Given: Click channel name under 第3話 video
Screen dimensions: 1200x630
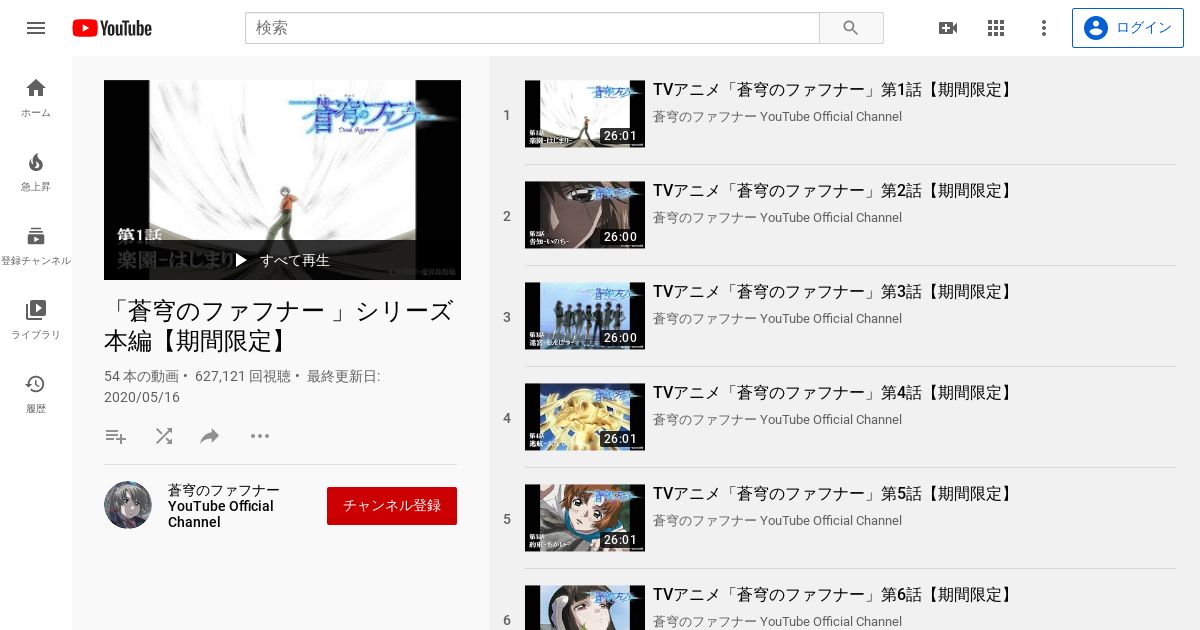Looking at the screenshot, I should 777,319.
